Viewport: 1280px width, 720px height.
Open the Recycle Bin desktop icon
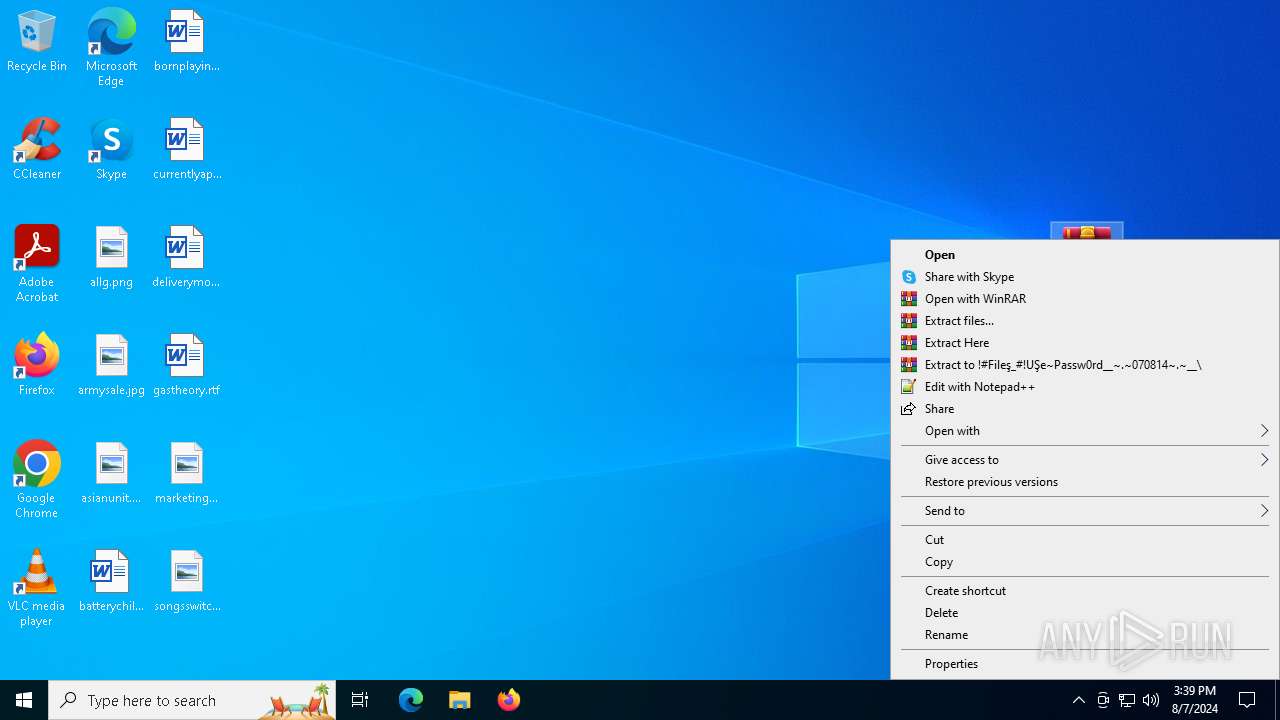pos(37,41)
